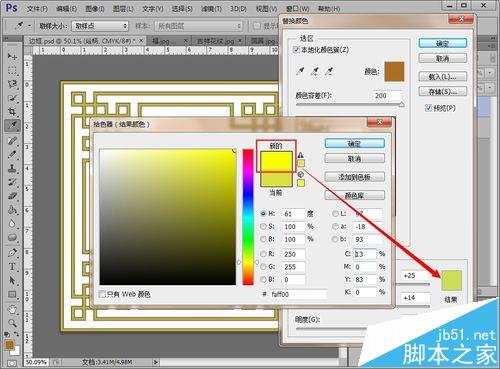
Task: Select the Eraser tool
Action: pos(12,196)
